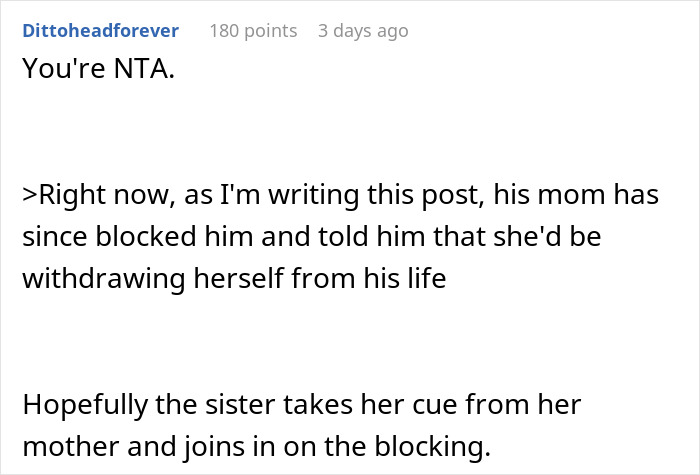
Task: Open the '3 days ago' timestamp permalink
Action: (x=363, y=31)
